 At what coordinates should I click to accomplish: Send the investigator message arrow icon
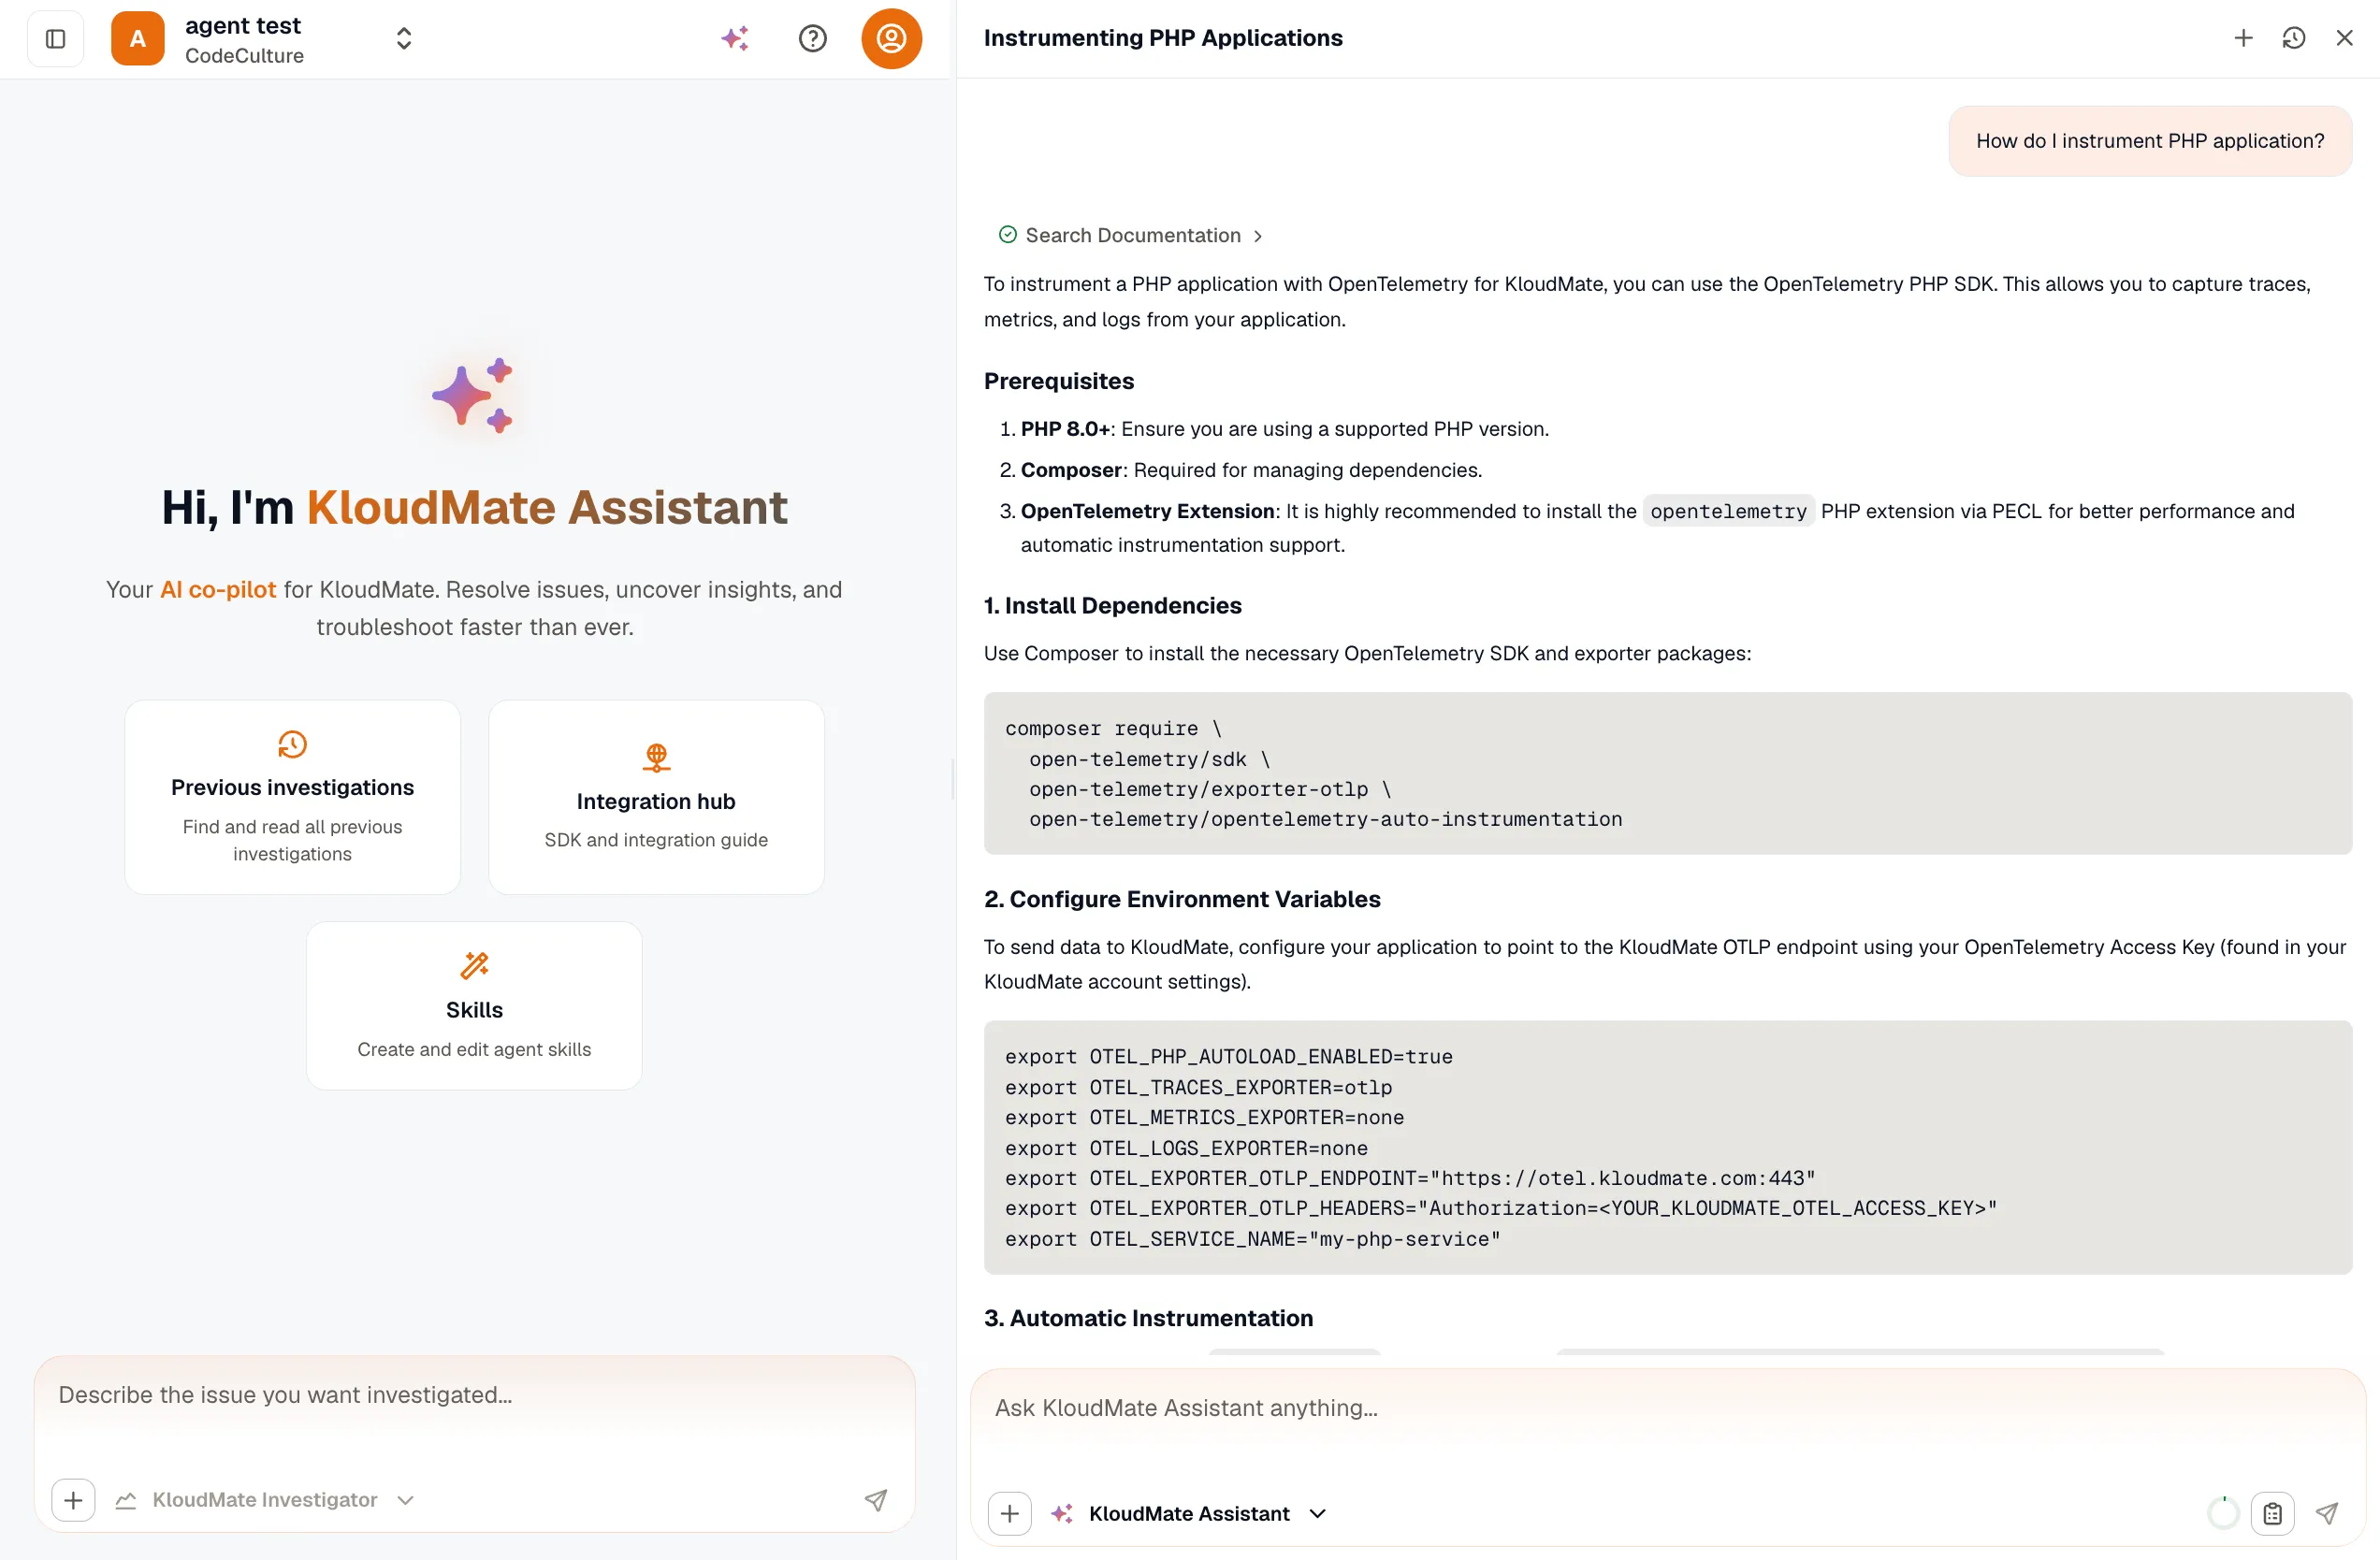point(876,1499)
